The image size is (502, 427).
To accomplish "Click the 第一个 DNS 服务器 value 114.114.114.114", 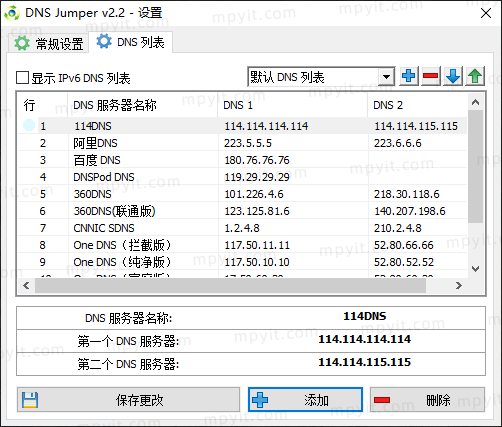I will [365, 339].
